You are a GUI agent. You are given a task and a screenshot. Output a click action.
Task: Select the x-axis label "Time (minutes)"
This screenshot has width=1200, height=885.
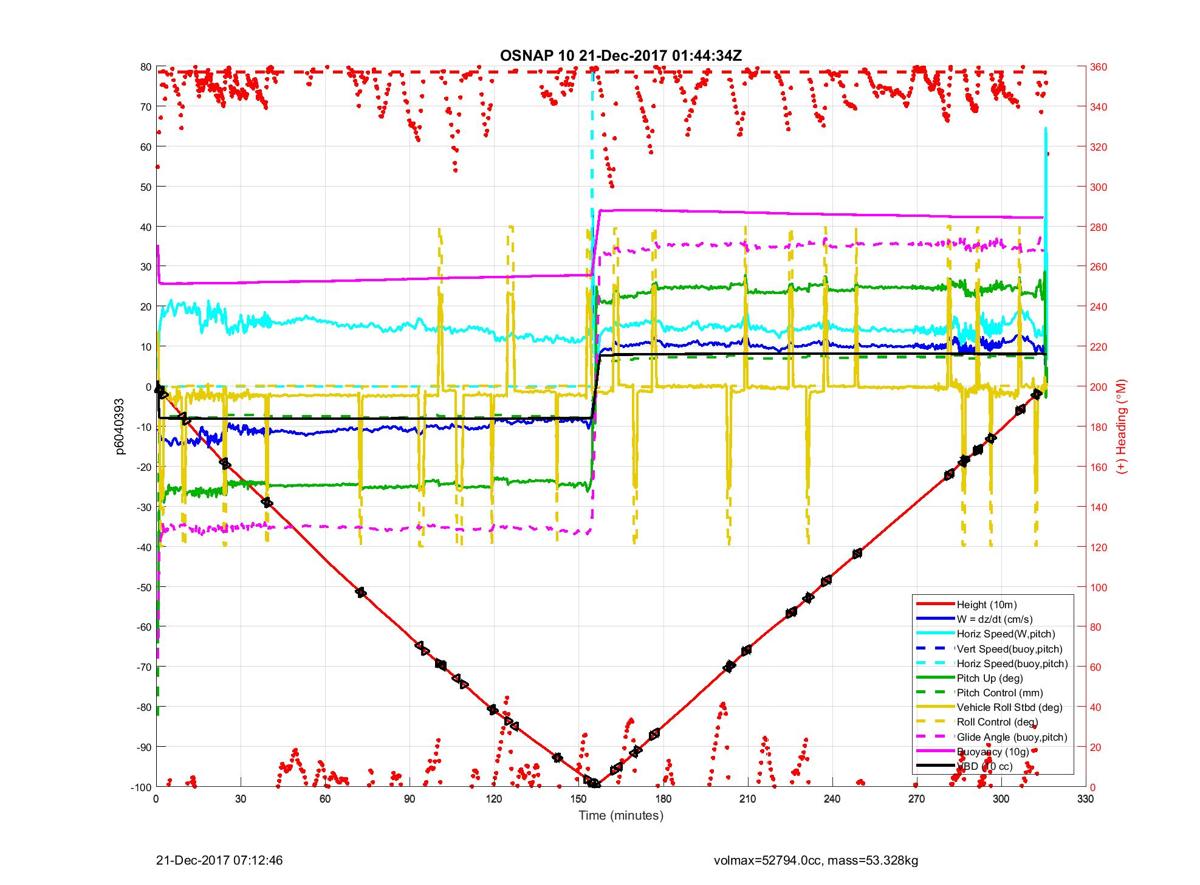point(621,816)
